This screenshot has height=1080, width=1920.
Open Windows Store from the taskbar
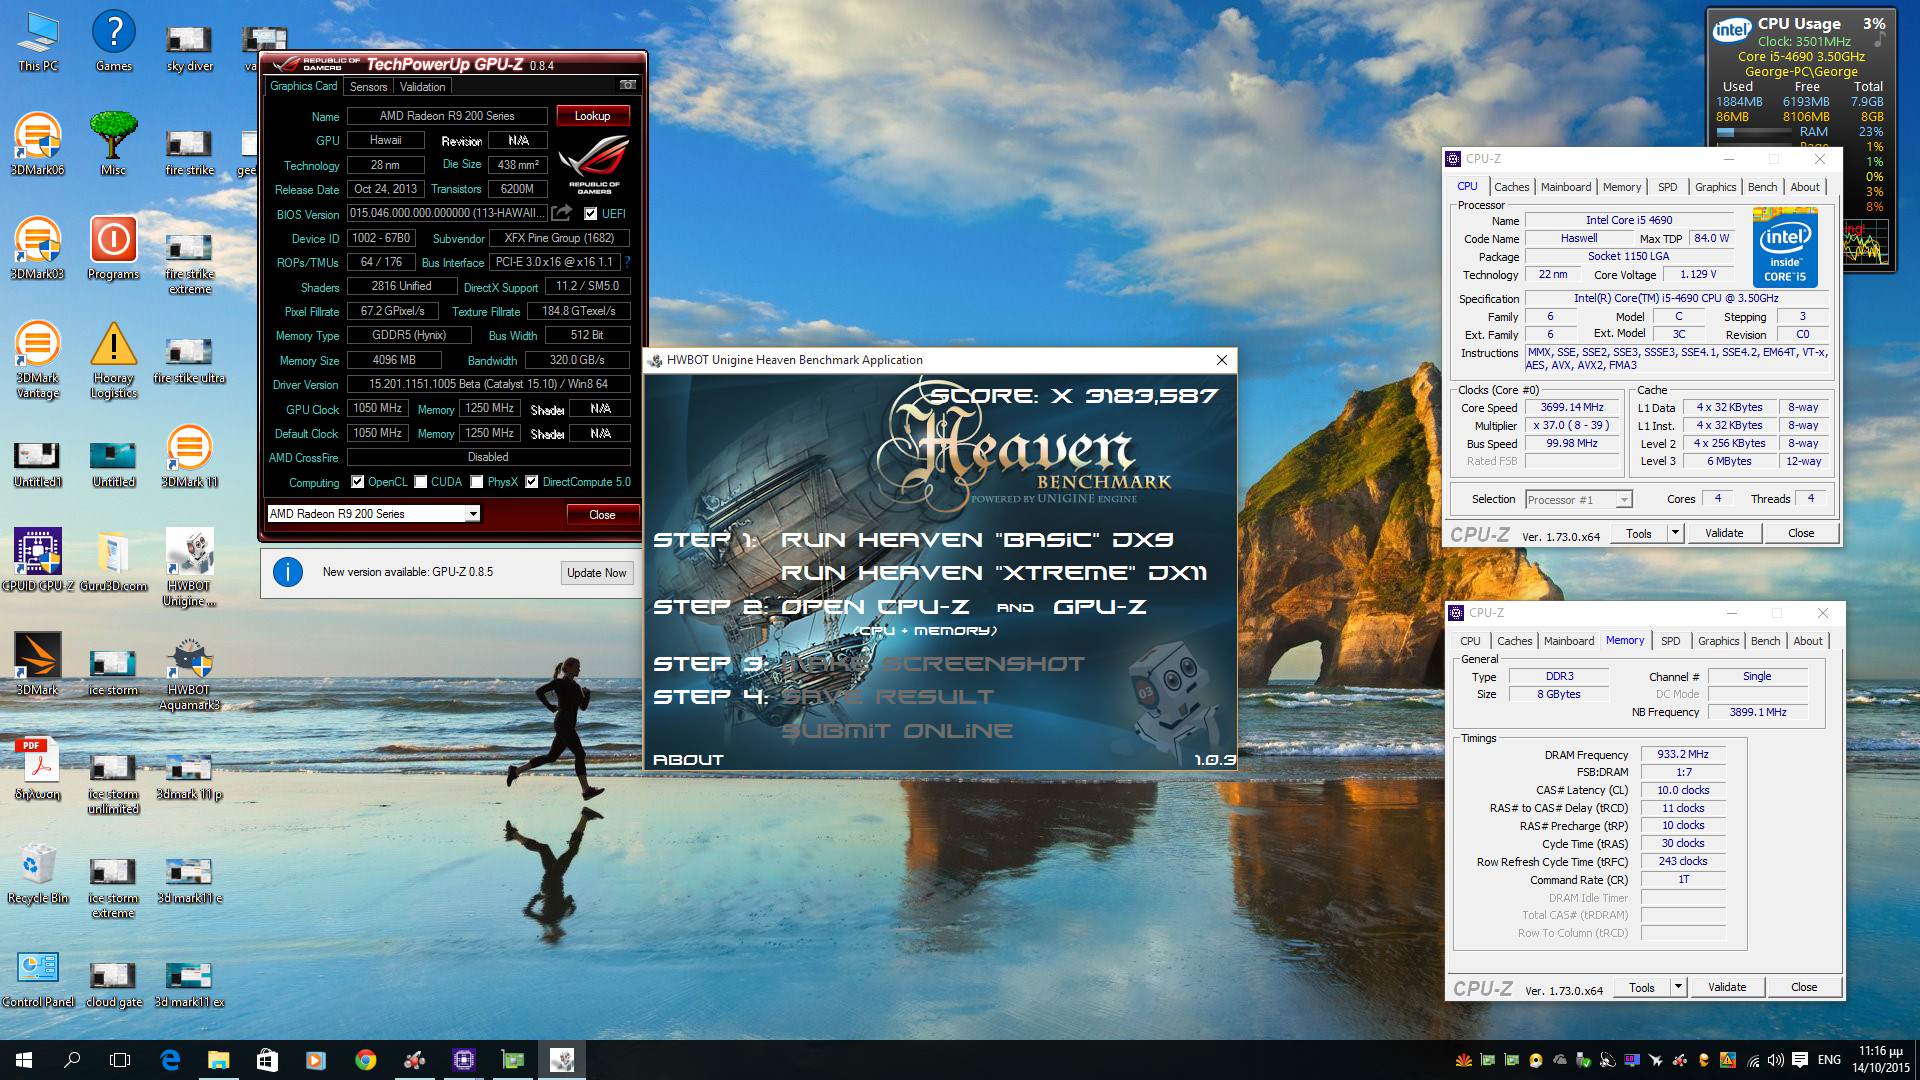pos(267,1060)
